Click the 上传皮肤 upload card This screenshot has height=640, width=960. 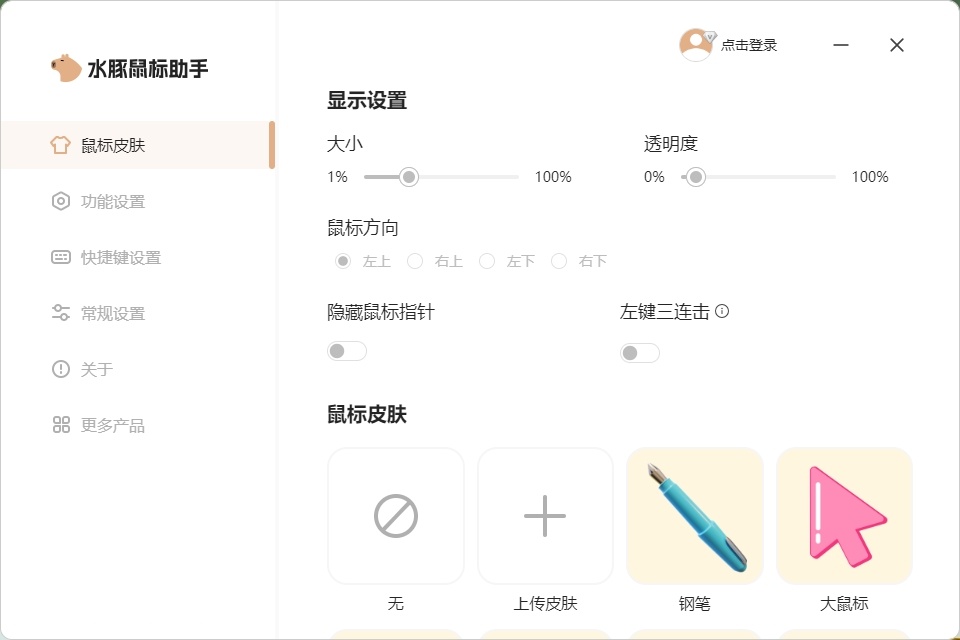point(544,515)
